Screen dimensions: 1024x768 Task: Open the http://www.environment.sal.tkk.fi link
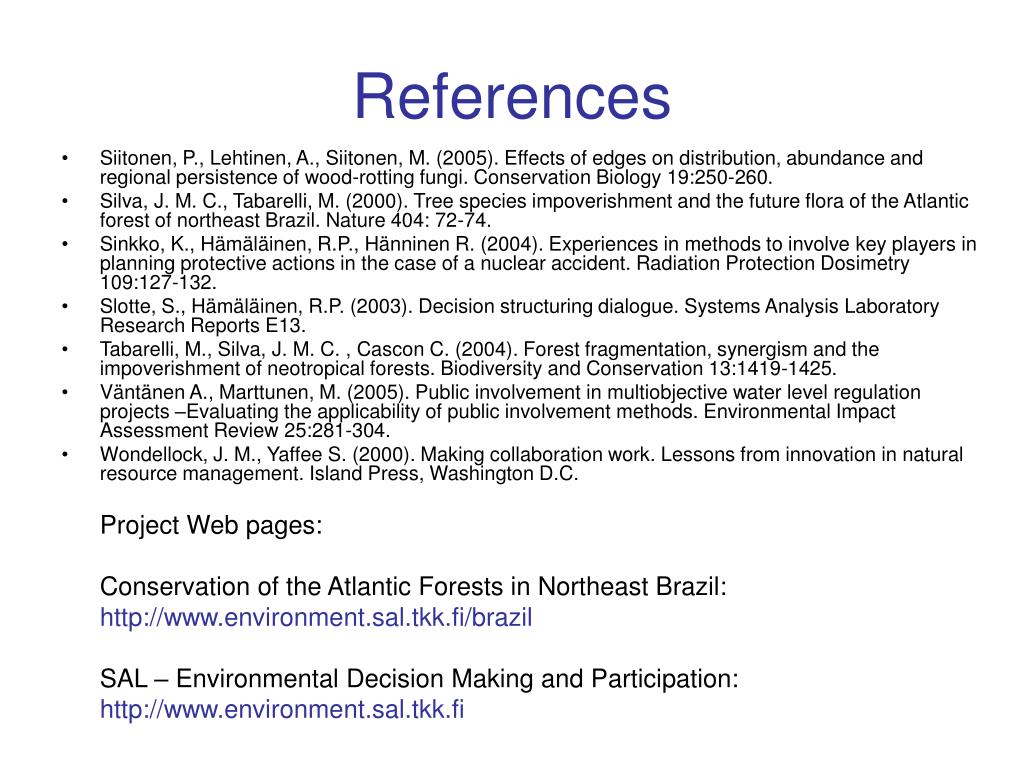coord(282,709)
